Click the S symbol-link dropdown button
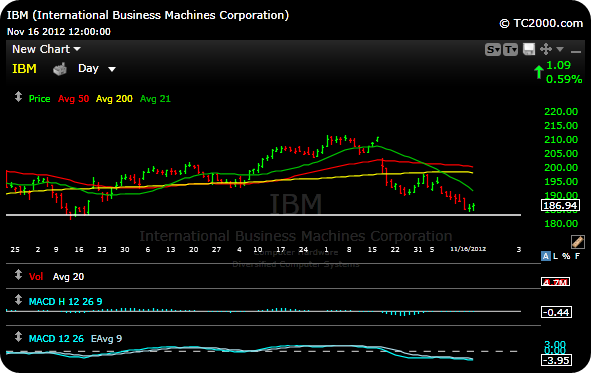 pyautogui.click(x=493, y=49)
